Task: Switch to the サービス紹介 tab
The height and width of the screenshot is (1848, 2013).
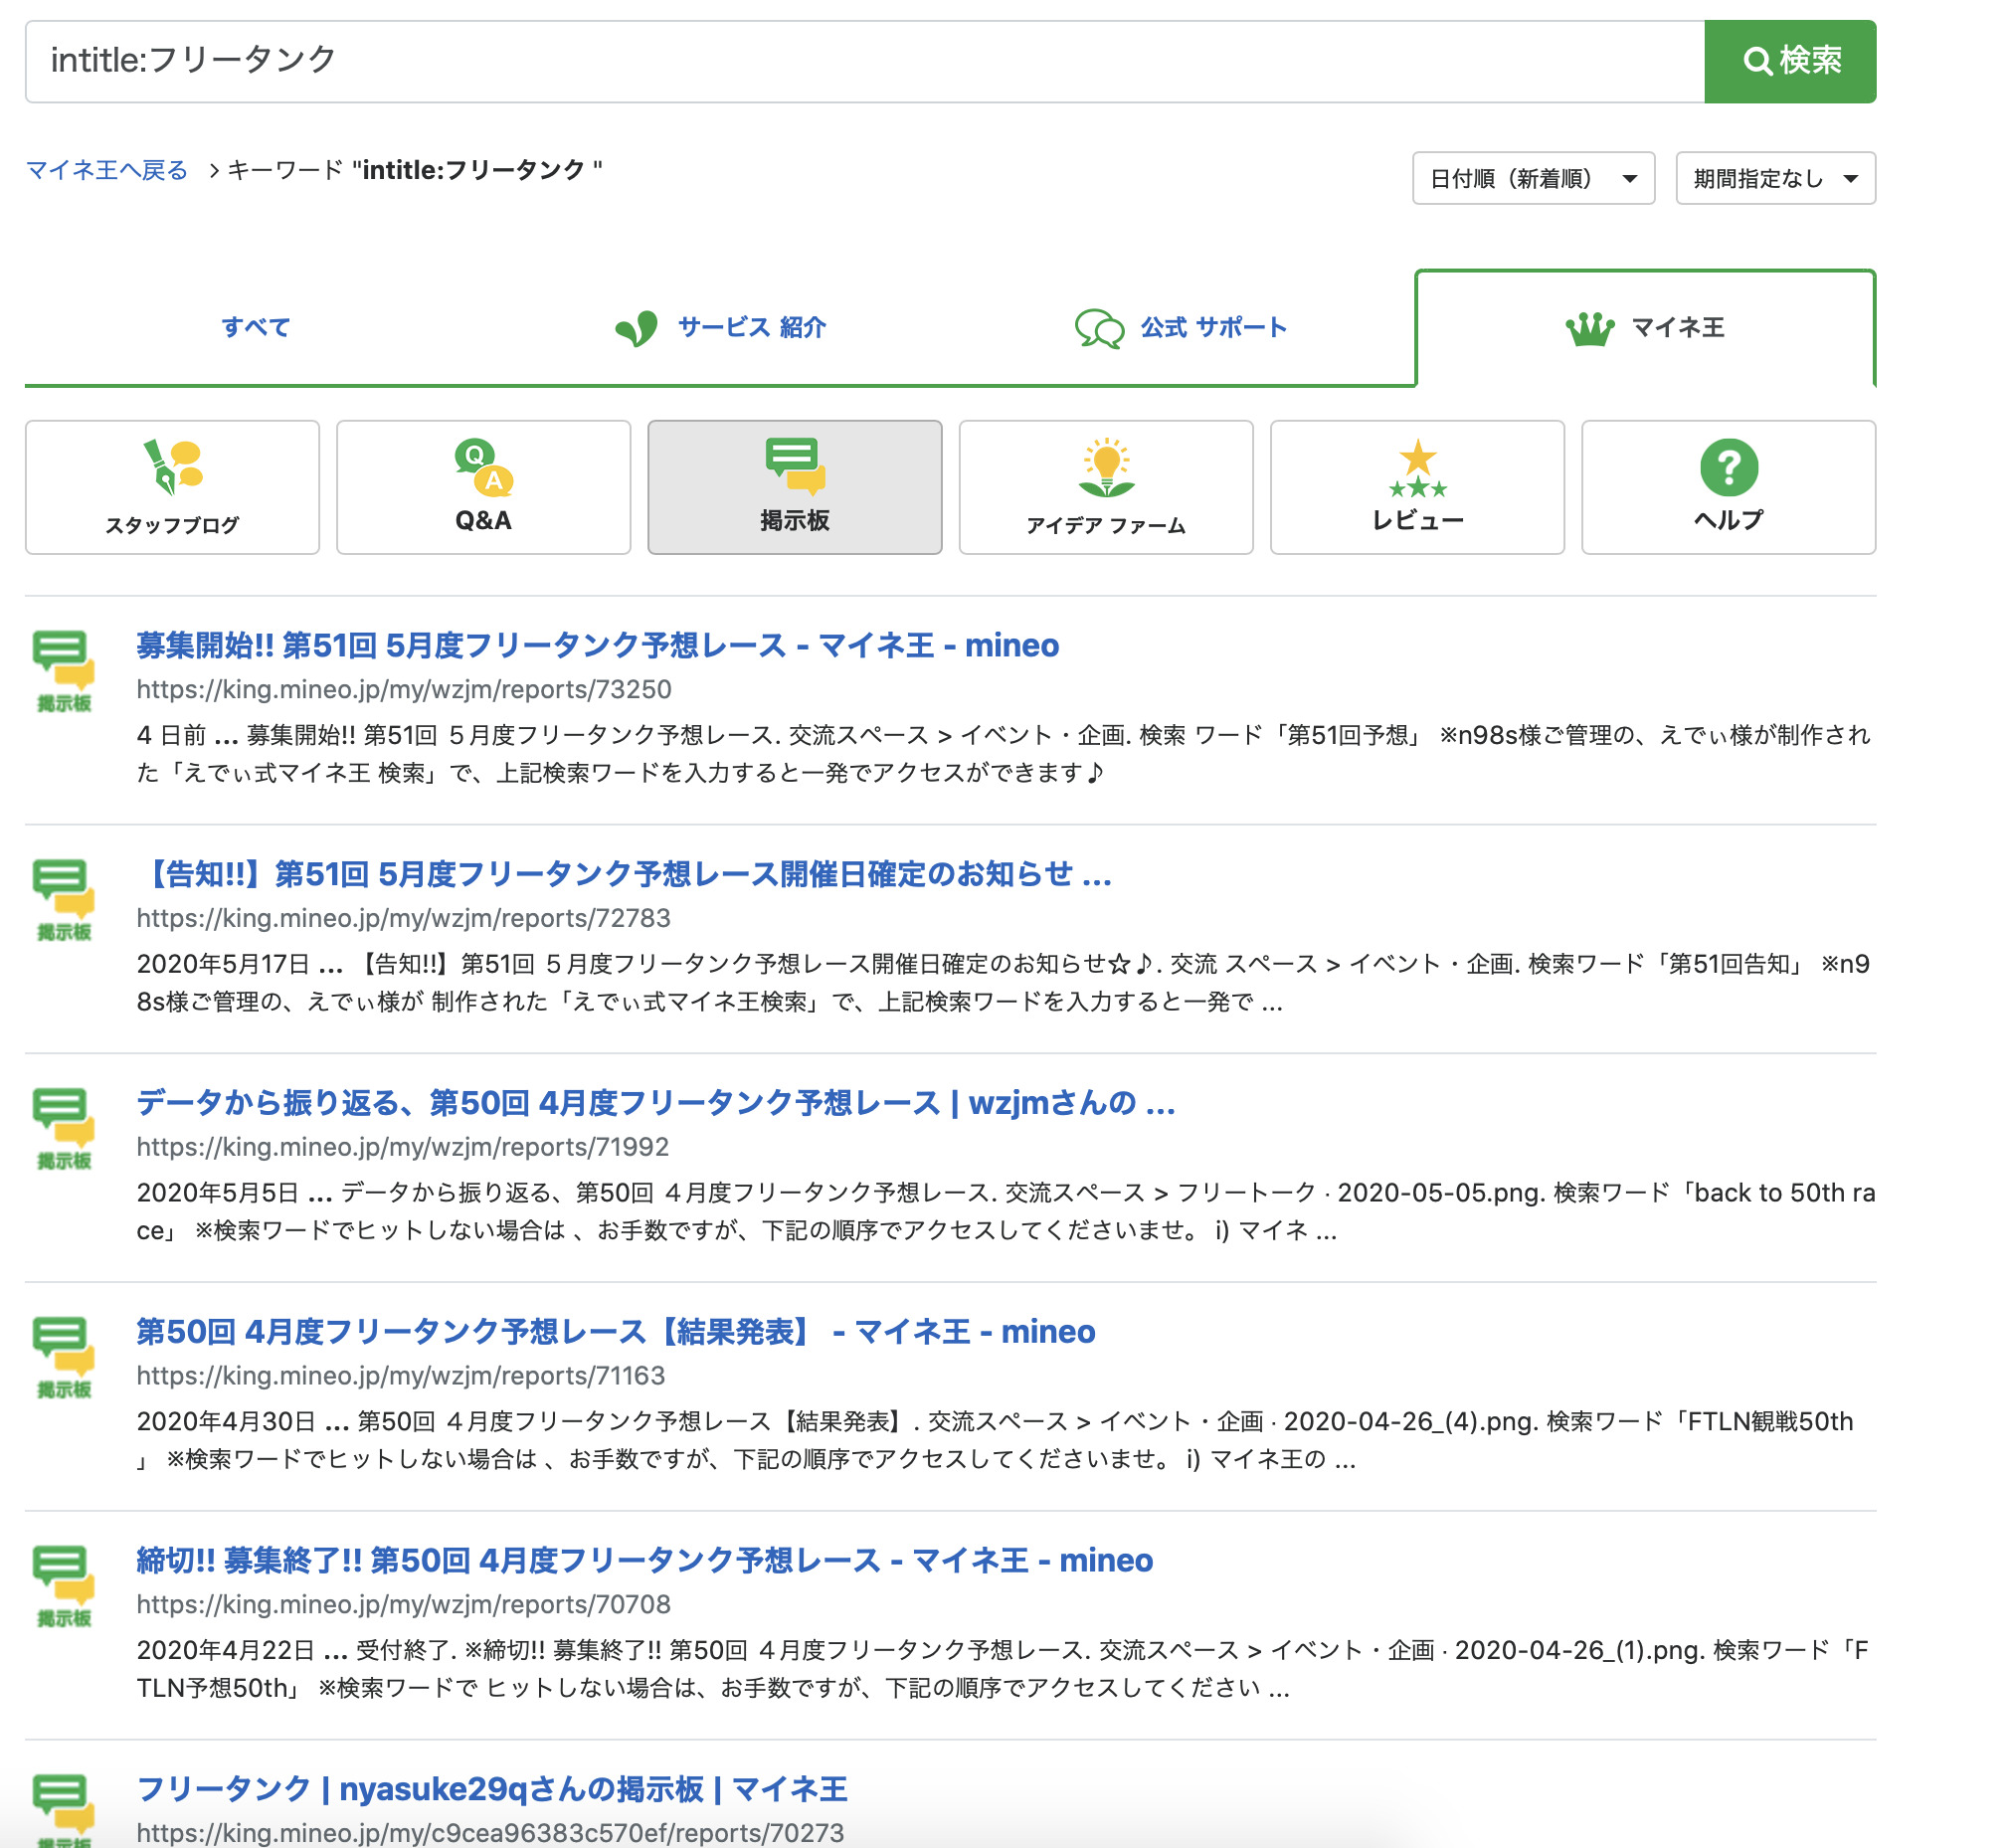Action: point(721,327)
